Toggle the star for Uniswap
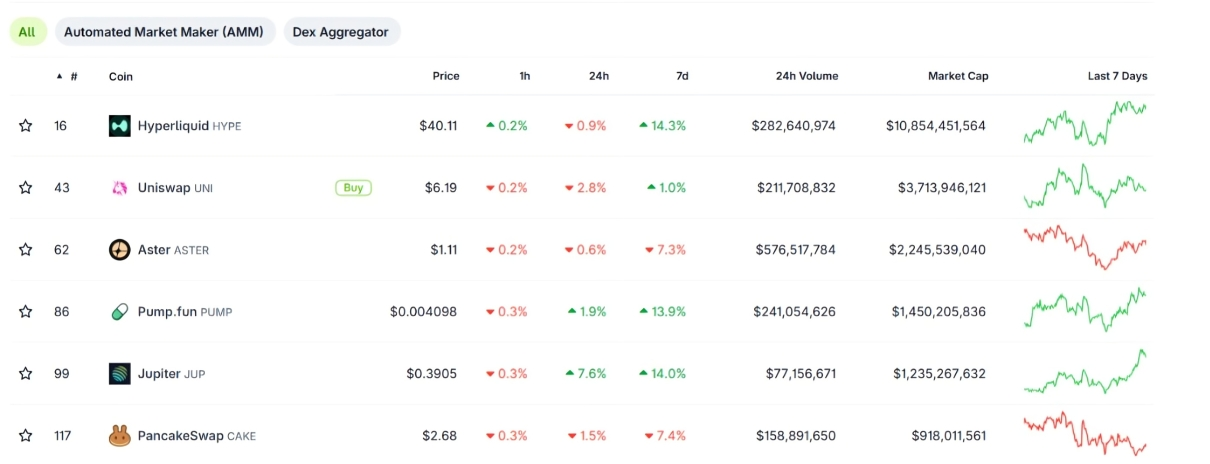The height and width of the screenshot is (464, 1210). click(x=26, y=188)
